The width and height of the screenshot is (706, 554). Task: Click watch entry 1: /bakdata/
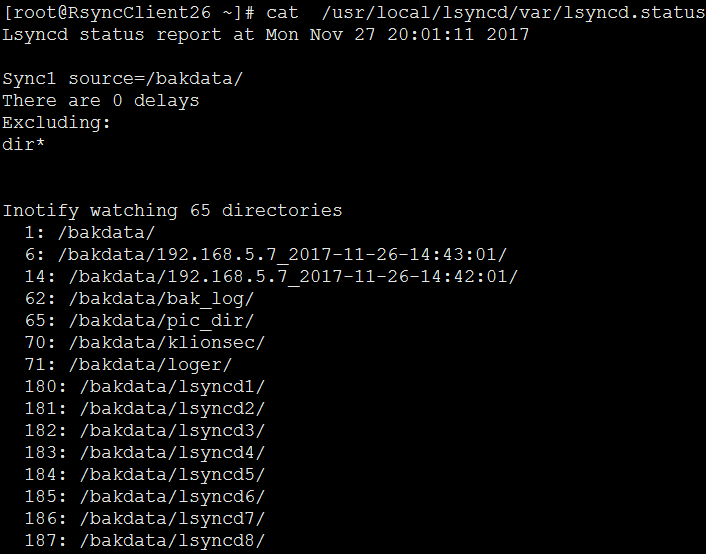(90, 233)
